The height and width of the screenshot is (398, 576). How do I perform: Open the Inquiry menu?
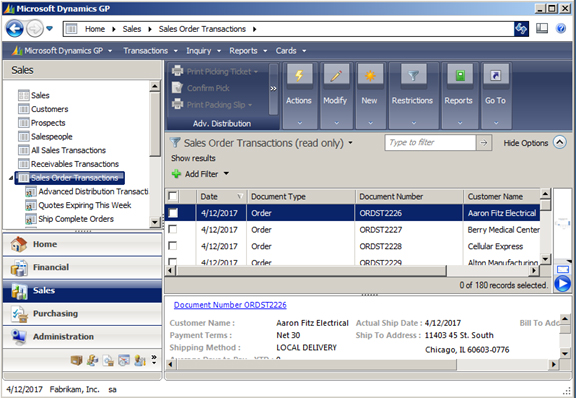pyautogui.click(x=203, y=51)
